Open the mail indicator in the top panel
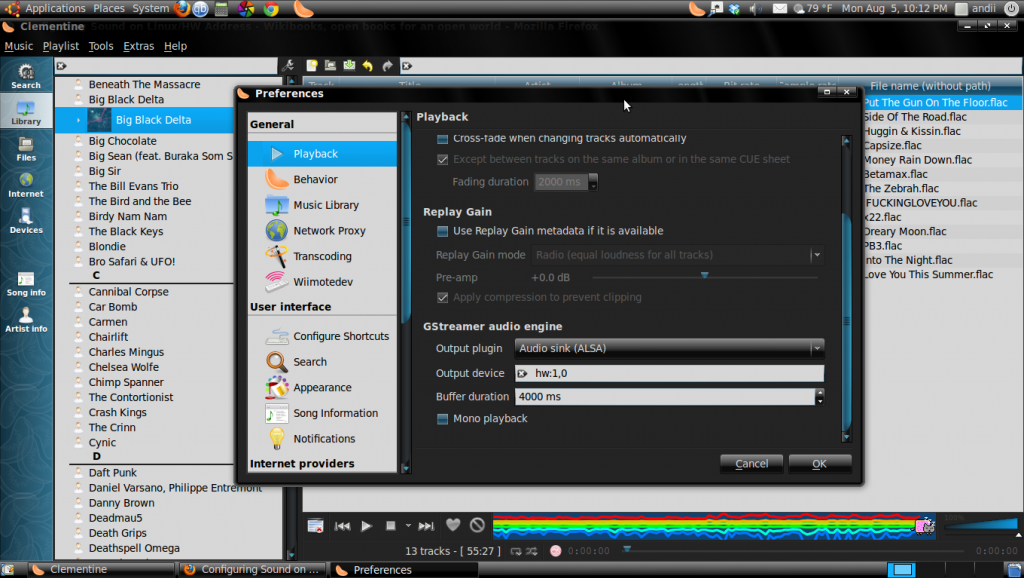Image resolution: width=1024 pixels, height=578 pixels. (x=780, y=8)
